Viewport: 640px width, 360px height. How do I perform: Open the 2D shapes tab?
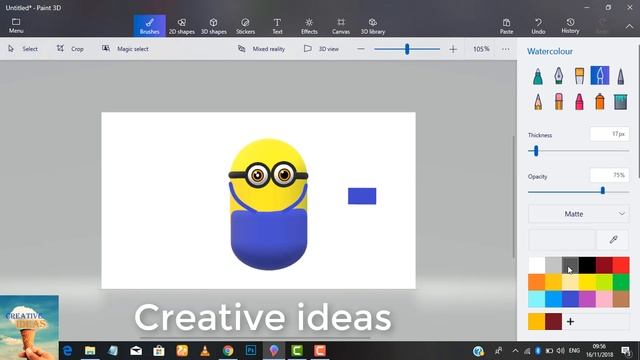182,26
